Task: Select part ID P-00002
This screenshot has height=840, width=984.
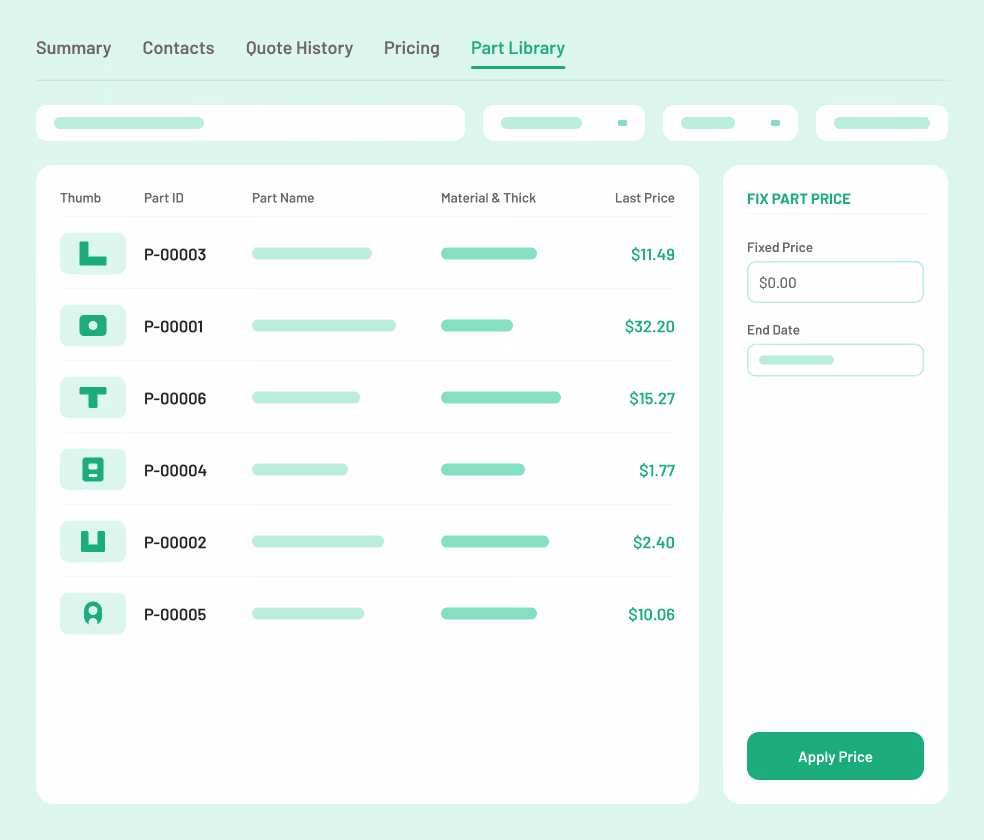Action: [175, 543]
